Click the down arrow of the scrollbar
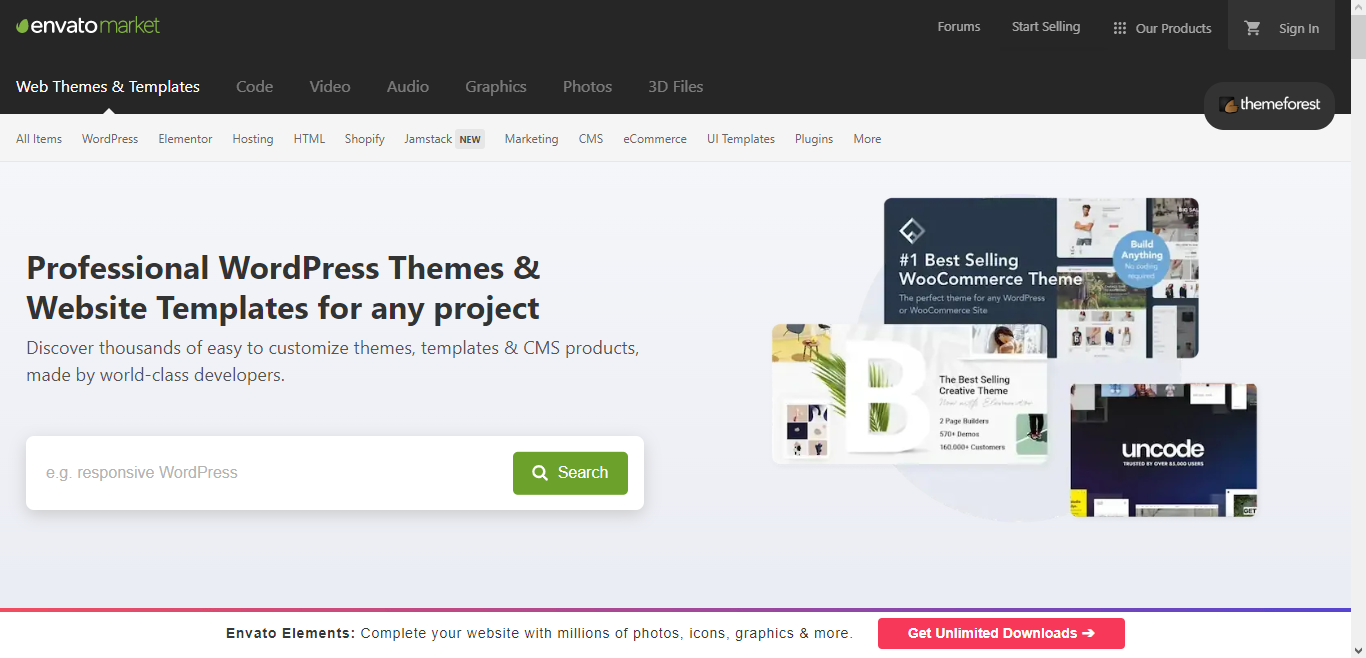 (1358, 651)
